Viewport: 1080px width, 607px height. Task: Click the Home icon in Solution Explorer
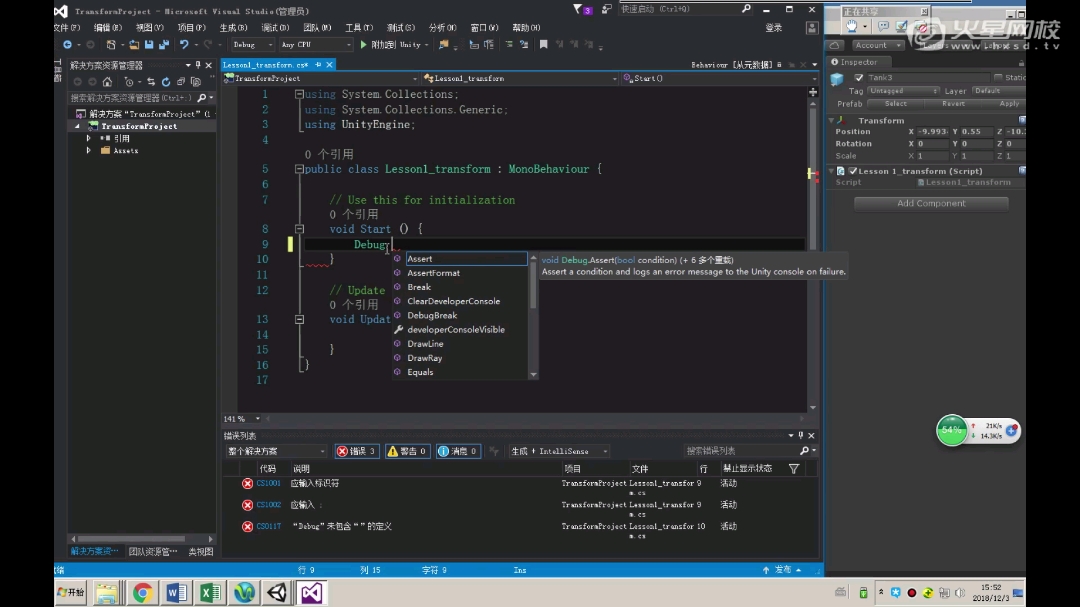click(107, 81)
